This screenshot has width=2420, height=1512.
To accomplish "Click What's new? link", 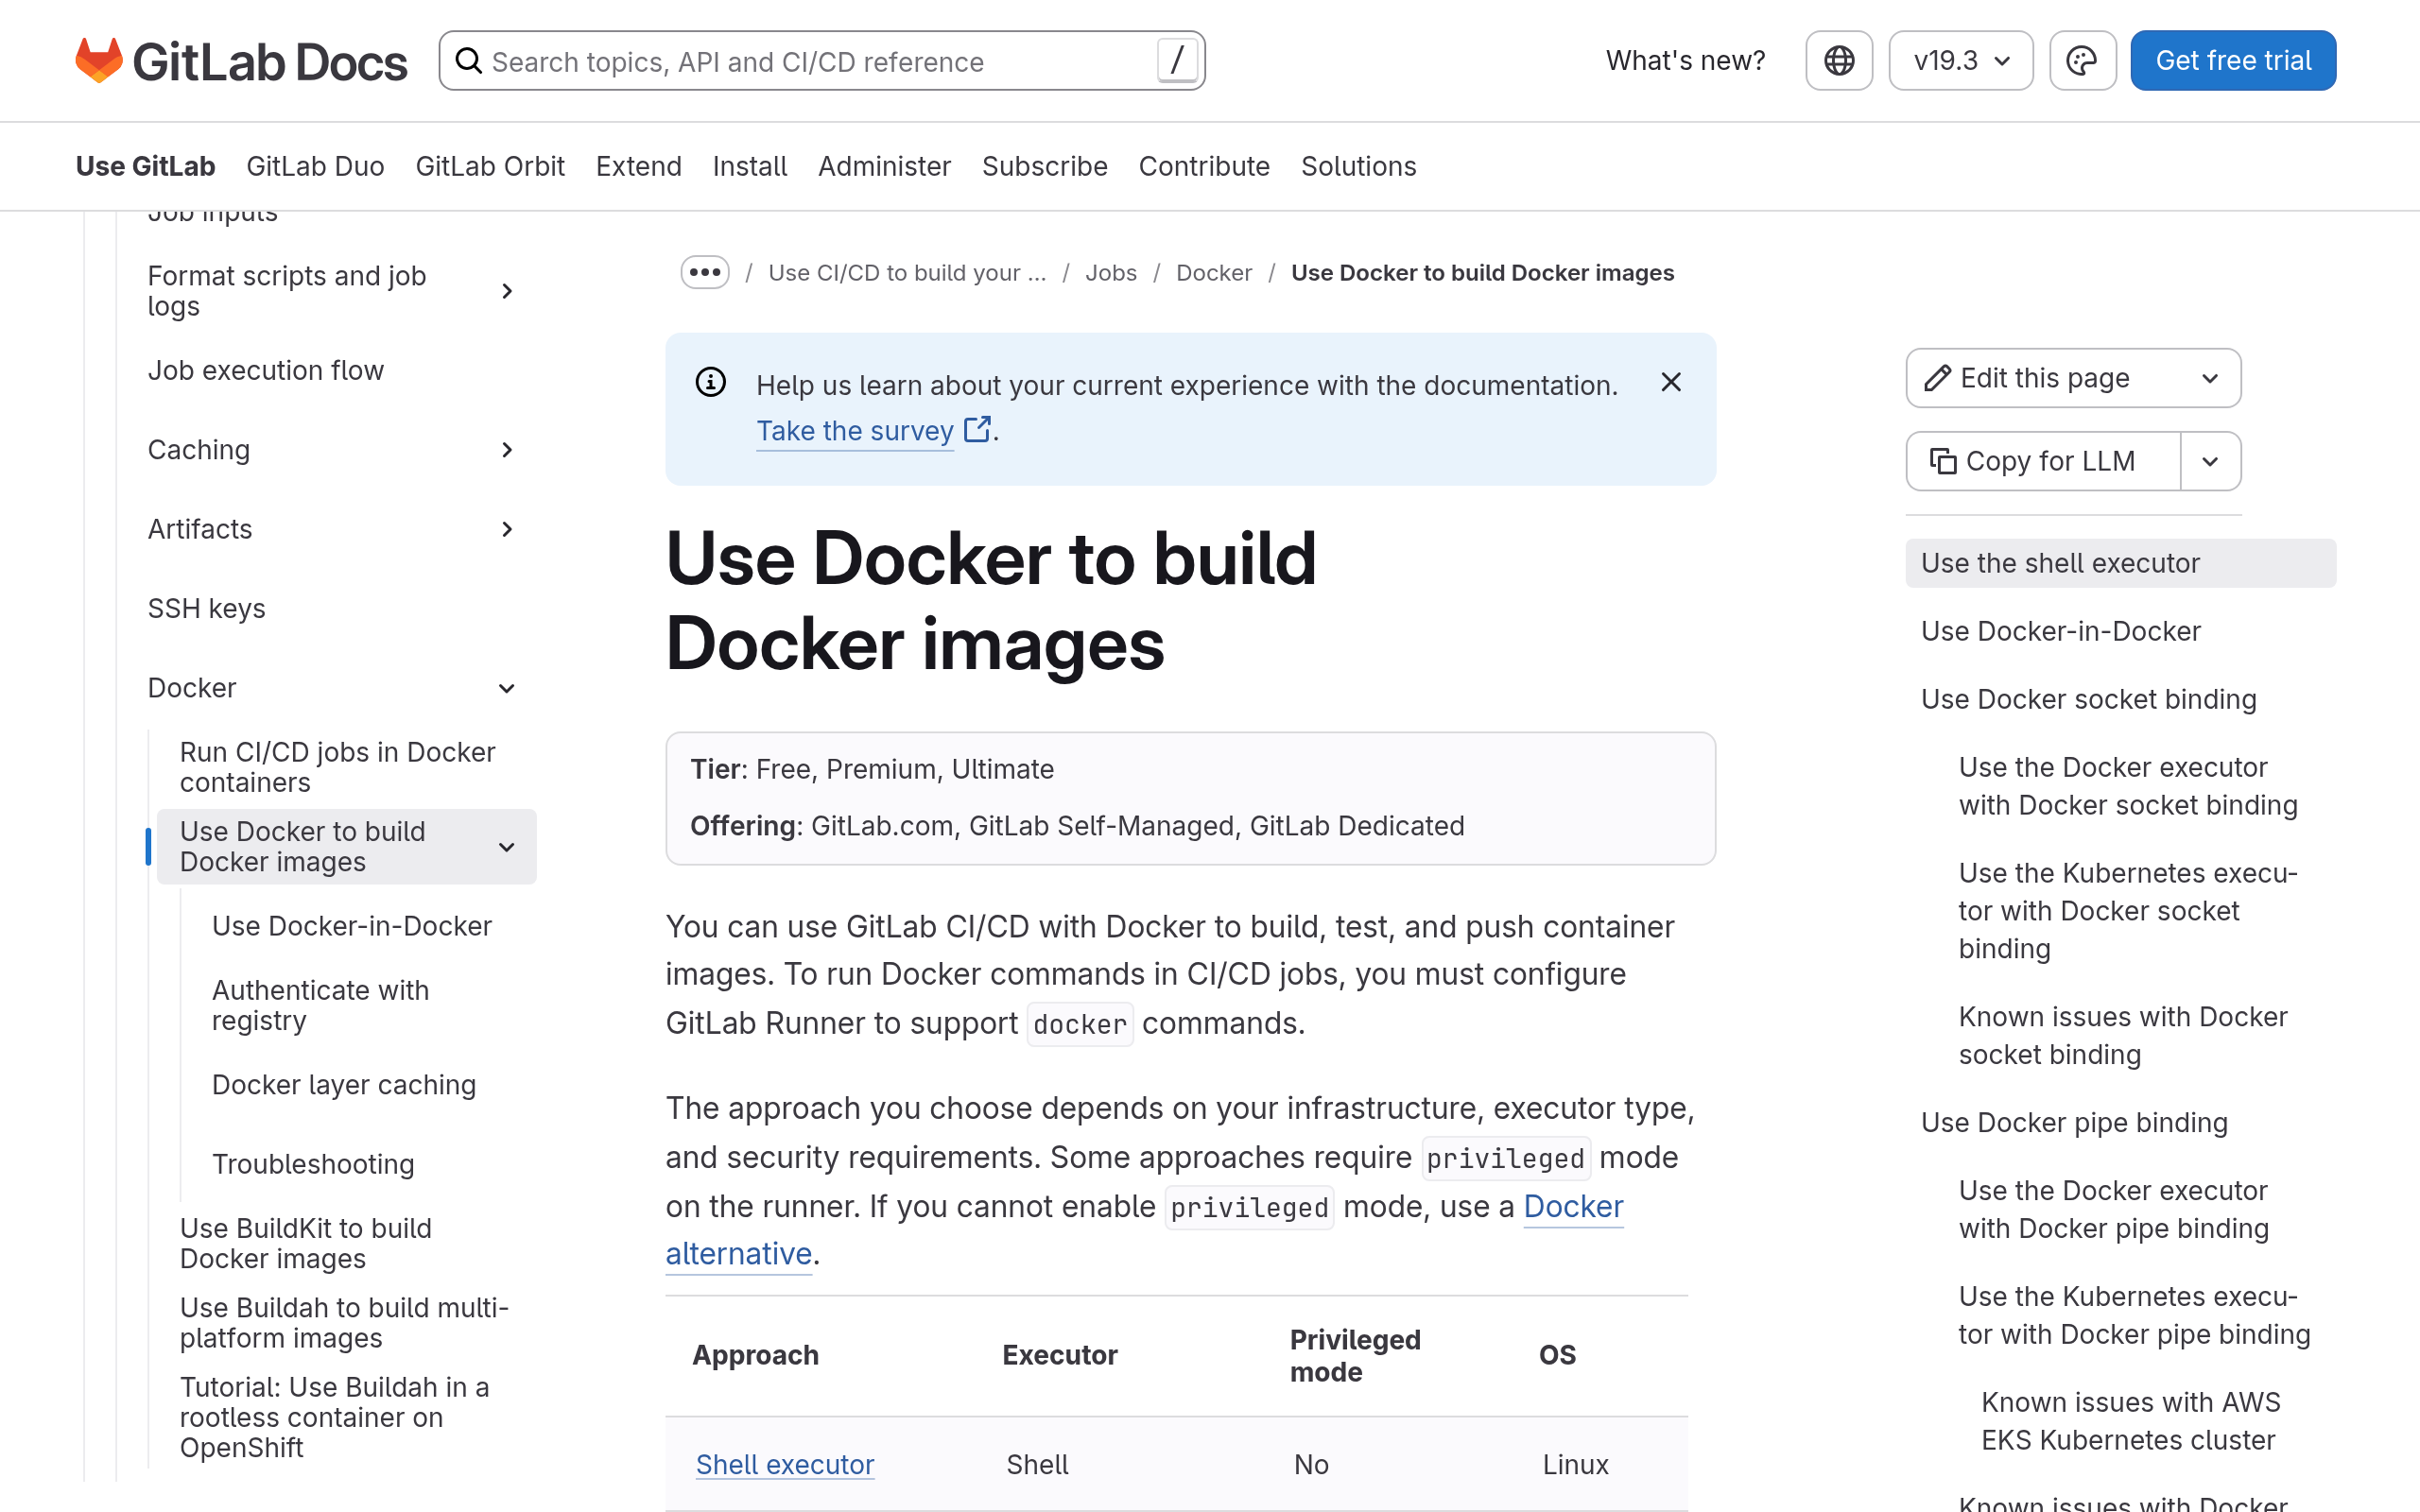I will click(1685, 61).
